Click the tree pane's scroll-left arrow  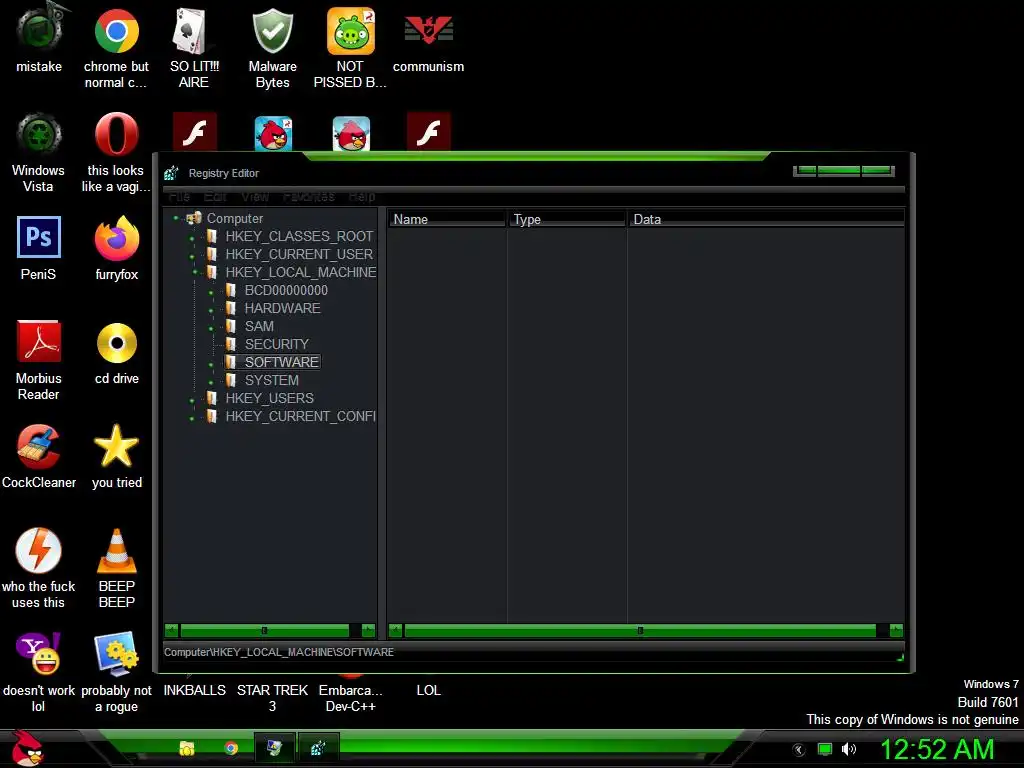click(x=171, y=630)
